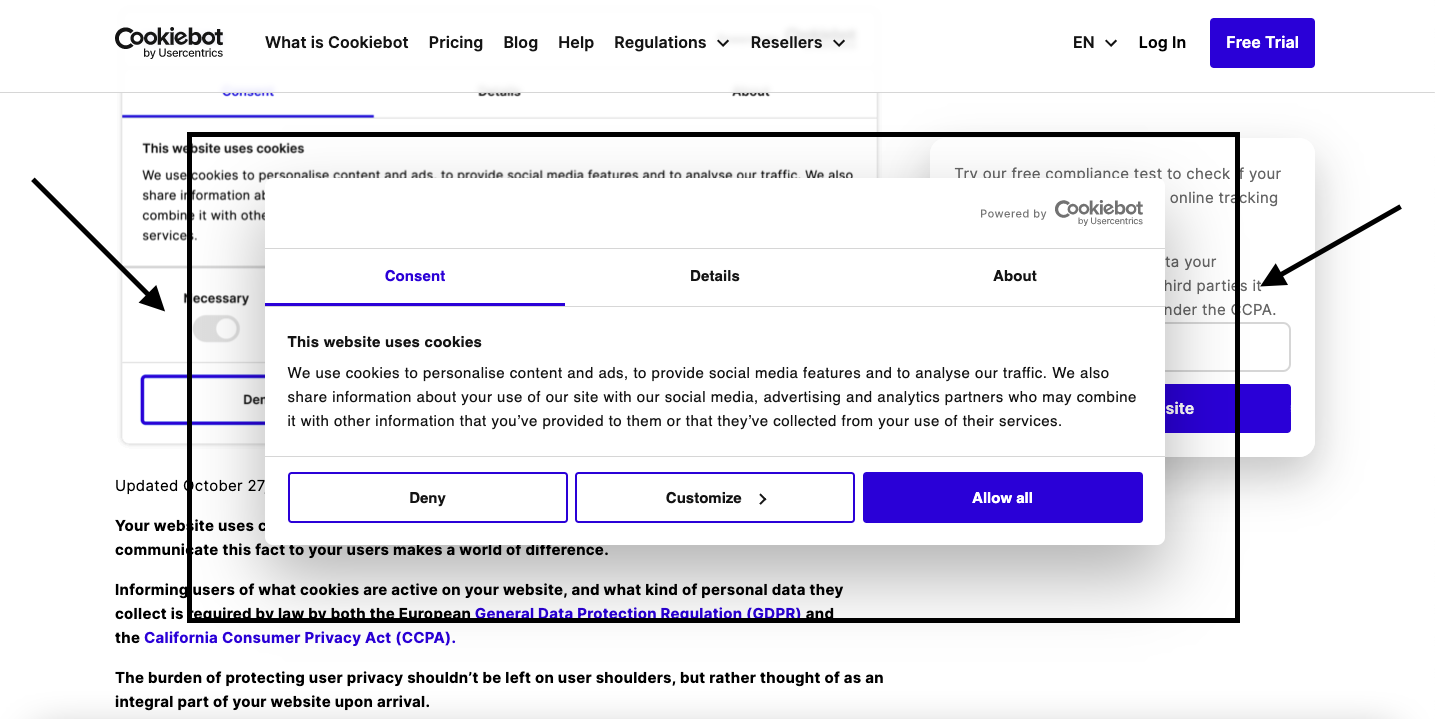This screenshot has height=719, width=1435.
Task: Start with the Free Trial button
Action: (1262, 43)
